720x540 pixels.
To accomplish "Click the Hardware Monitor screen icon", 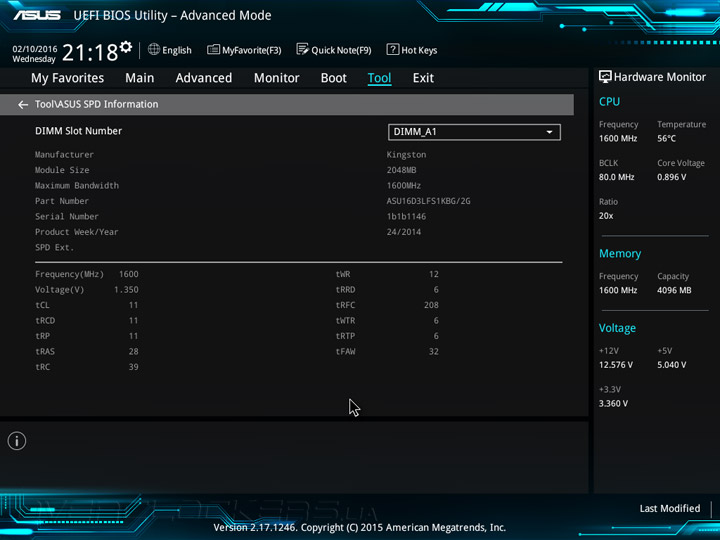I will 605,77.
